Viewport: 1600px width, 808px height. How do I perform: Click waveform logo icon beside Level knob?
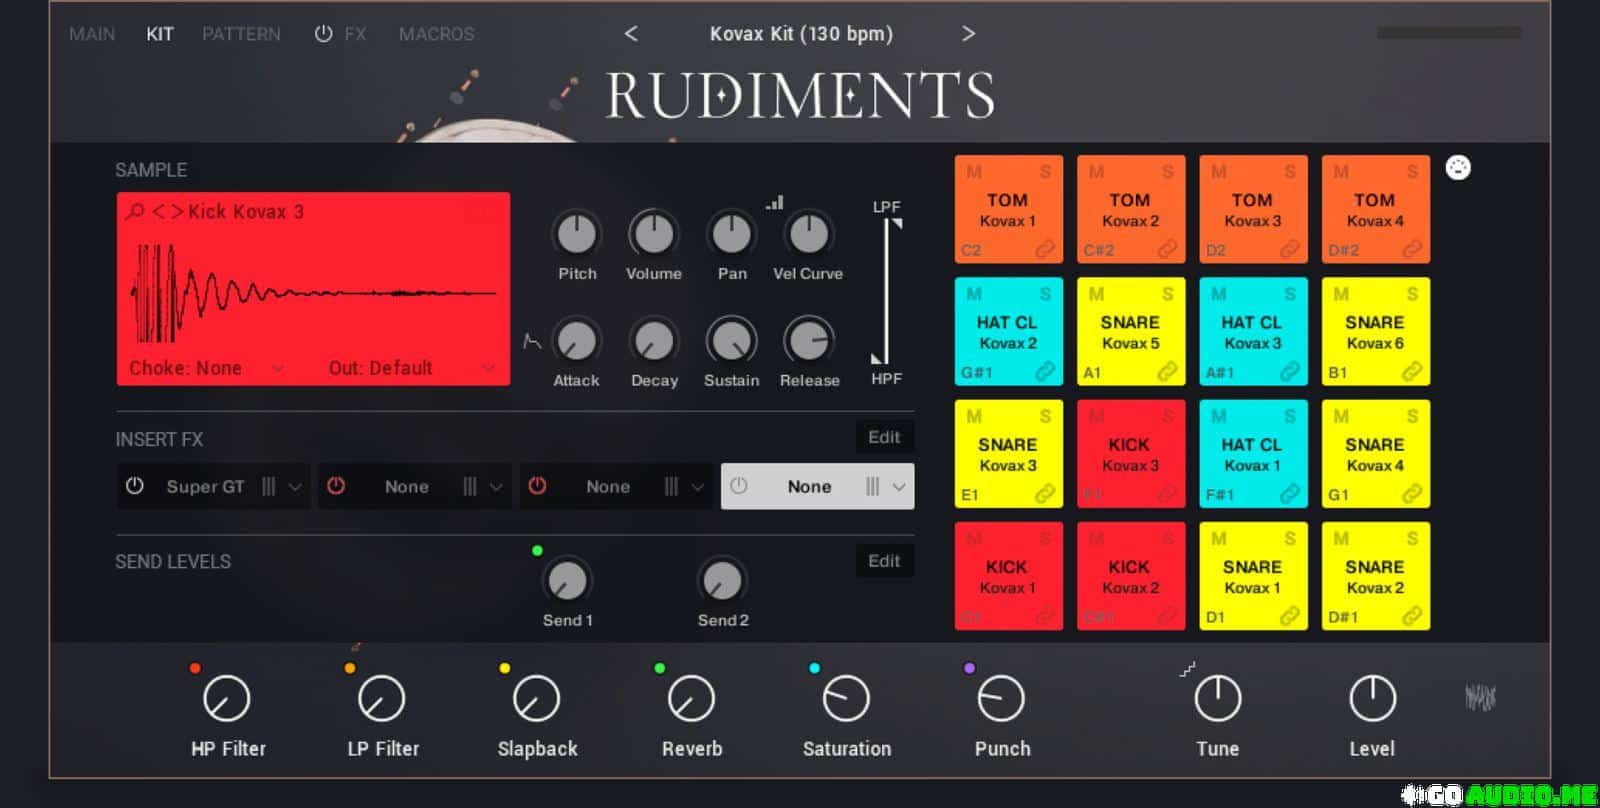(1480, 697)
